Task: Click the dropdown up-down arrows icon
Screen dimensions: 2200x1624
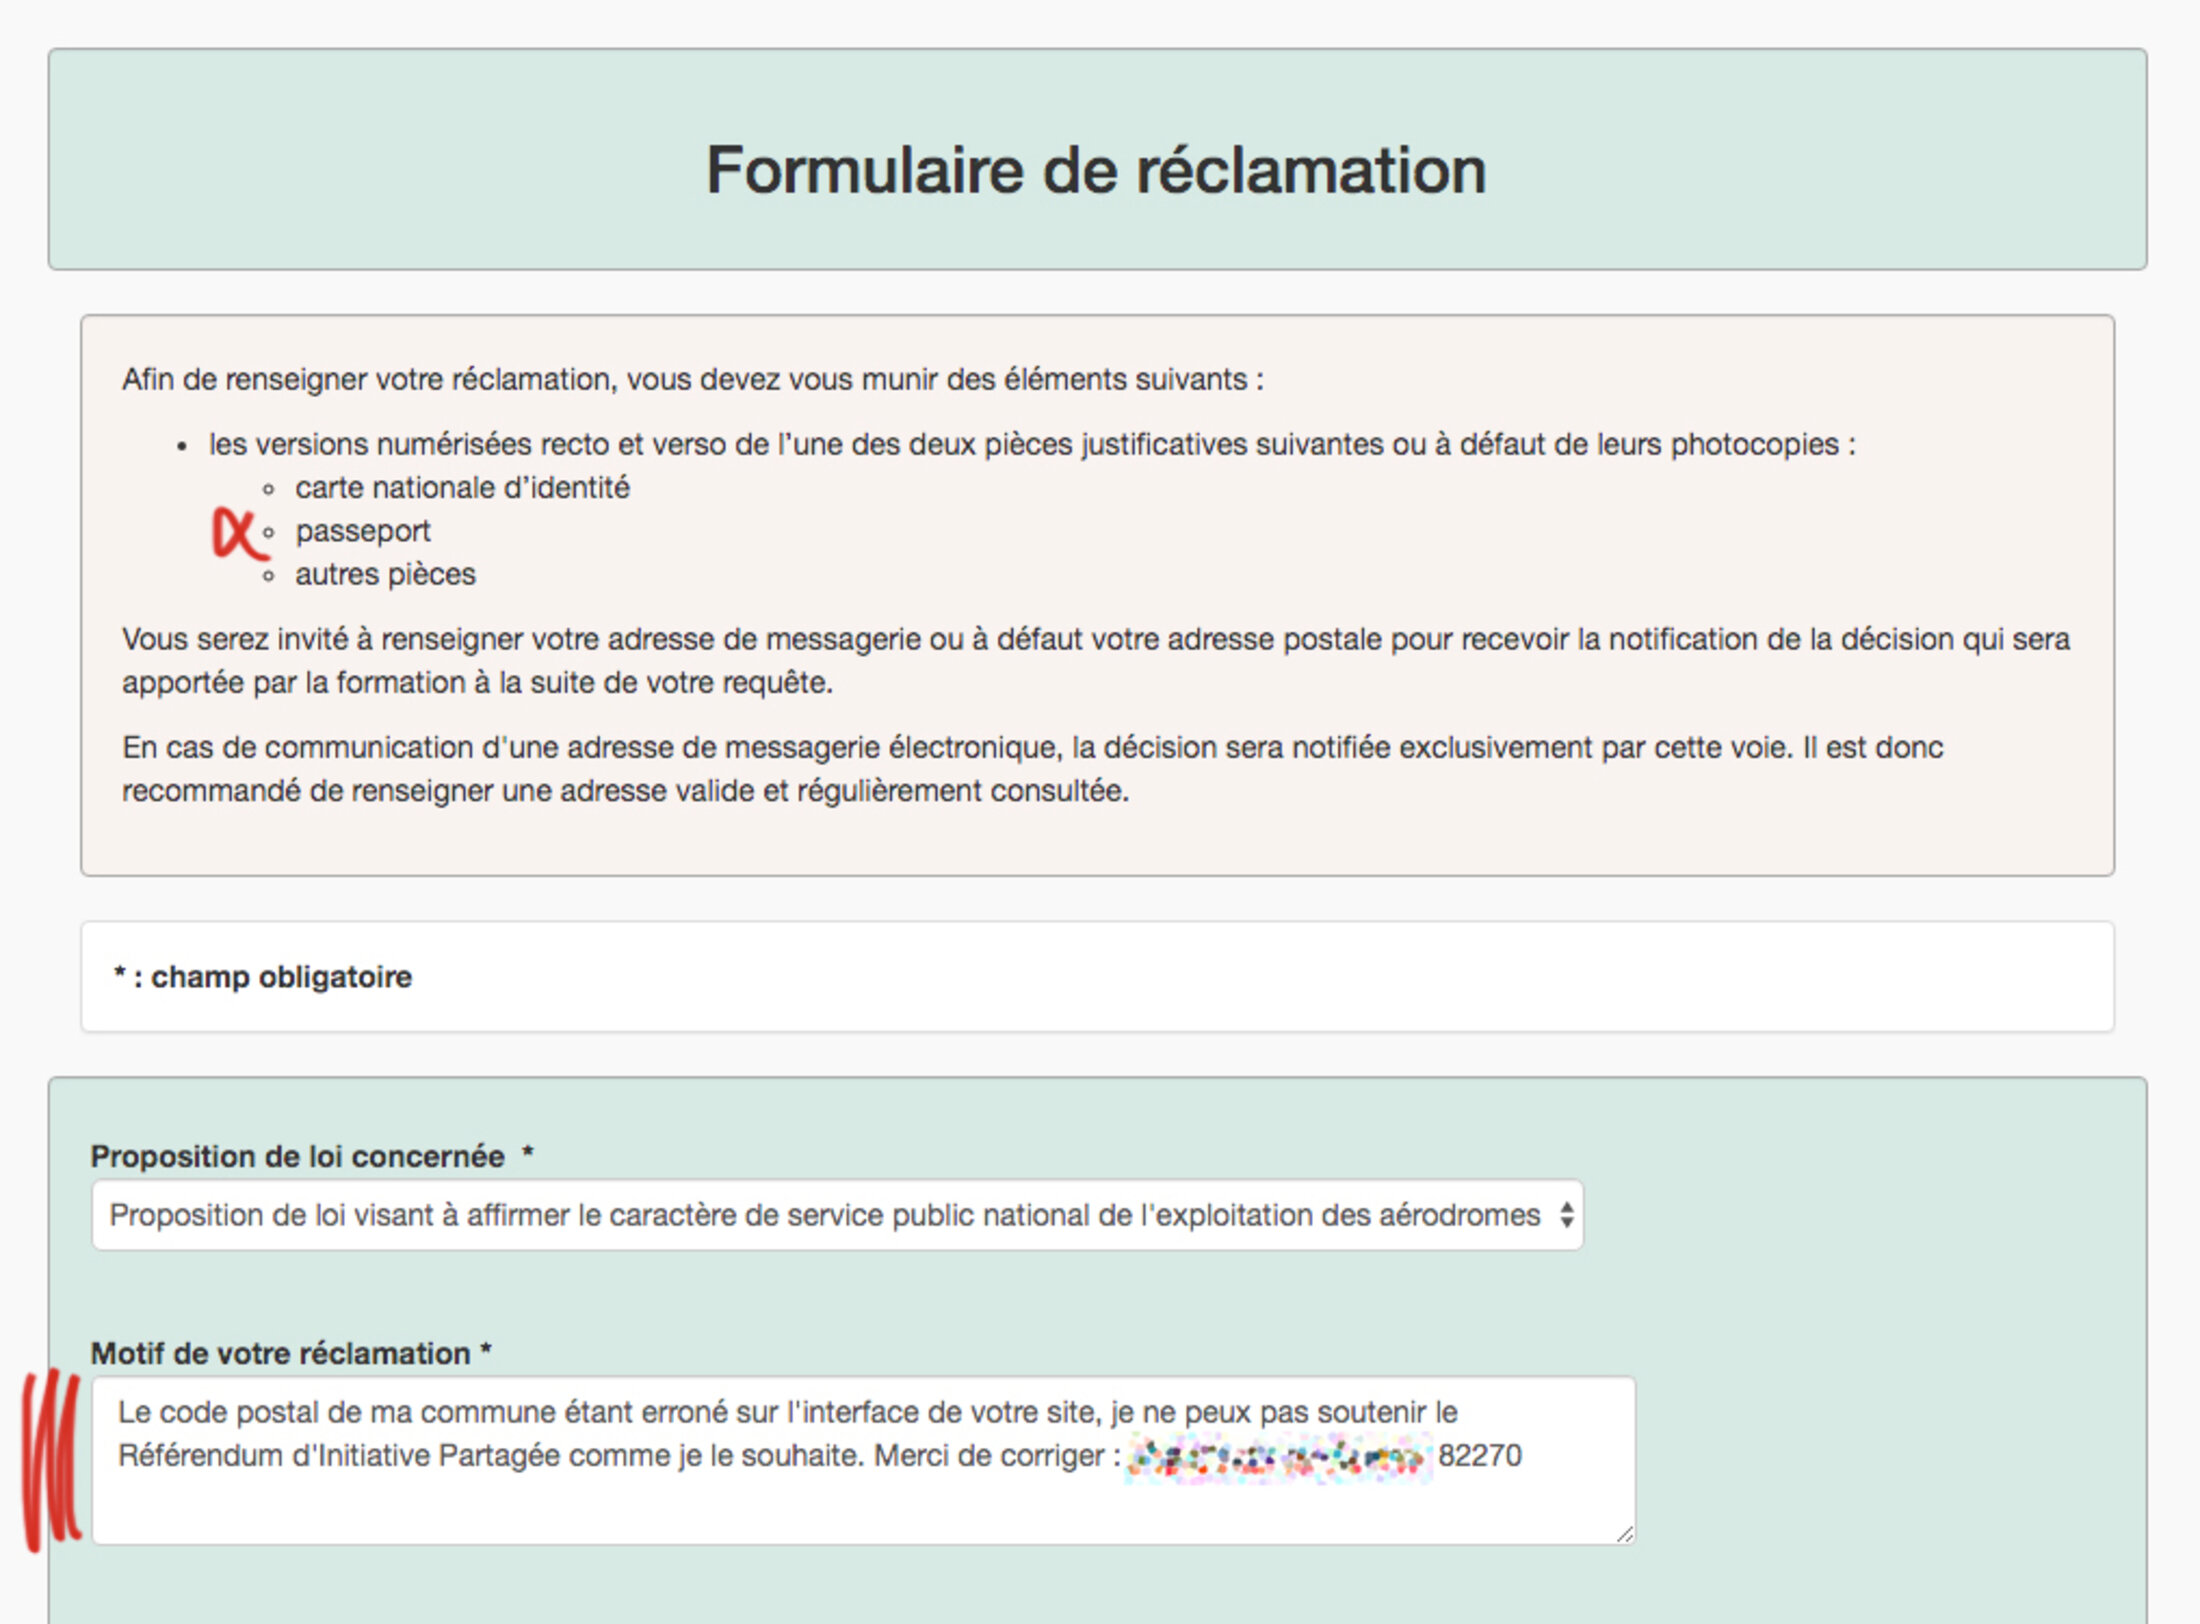Action: coord(1566,1215)
